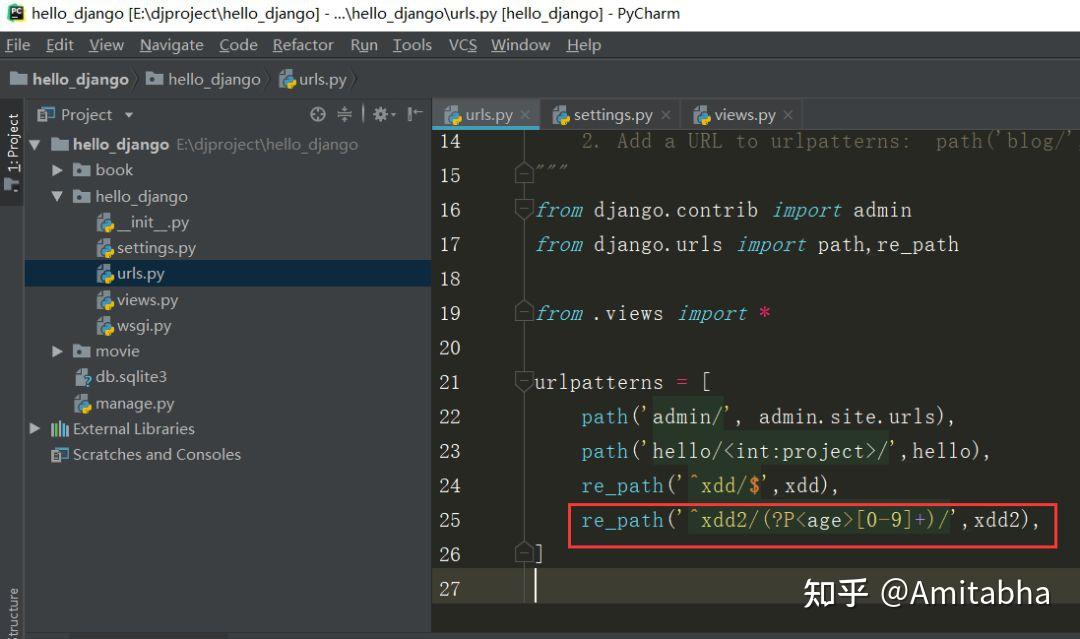The image size is (1080, 639).
Task: Collapse the hello_django root project node
Action: (x=35, y=145)
